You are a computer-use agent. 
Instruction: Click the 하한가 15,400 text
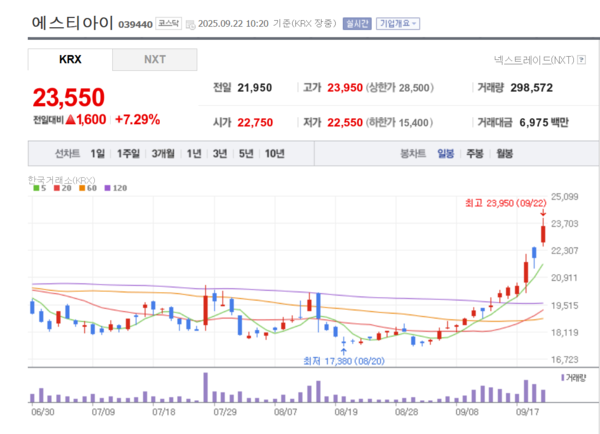399,122
